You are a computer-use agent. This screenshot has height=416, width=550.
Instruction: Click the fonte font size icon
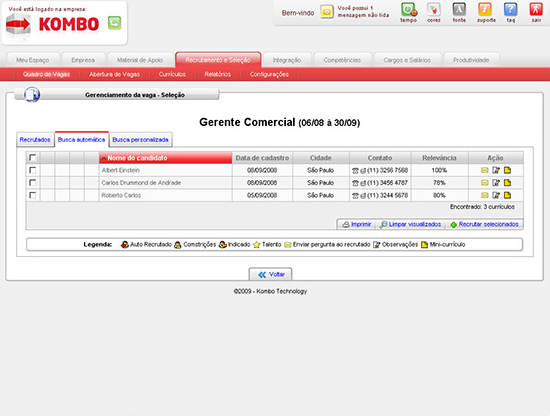[x=459, y=10]
